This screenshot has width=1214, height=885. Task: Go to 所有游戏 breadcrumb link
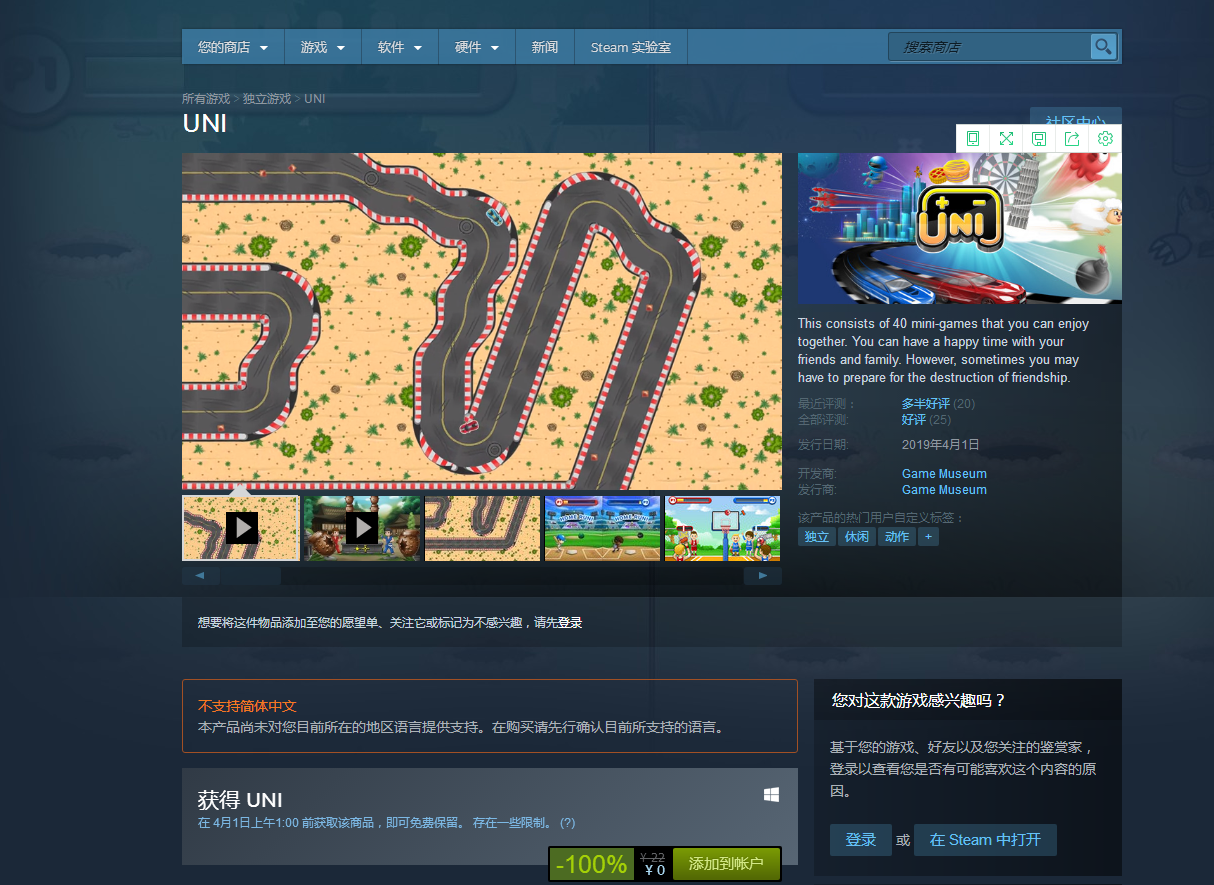coord(206,99)
